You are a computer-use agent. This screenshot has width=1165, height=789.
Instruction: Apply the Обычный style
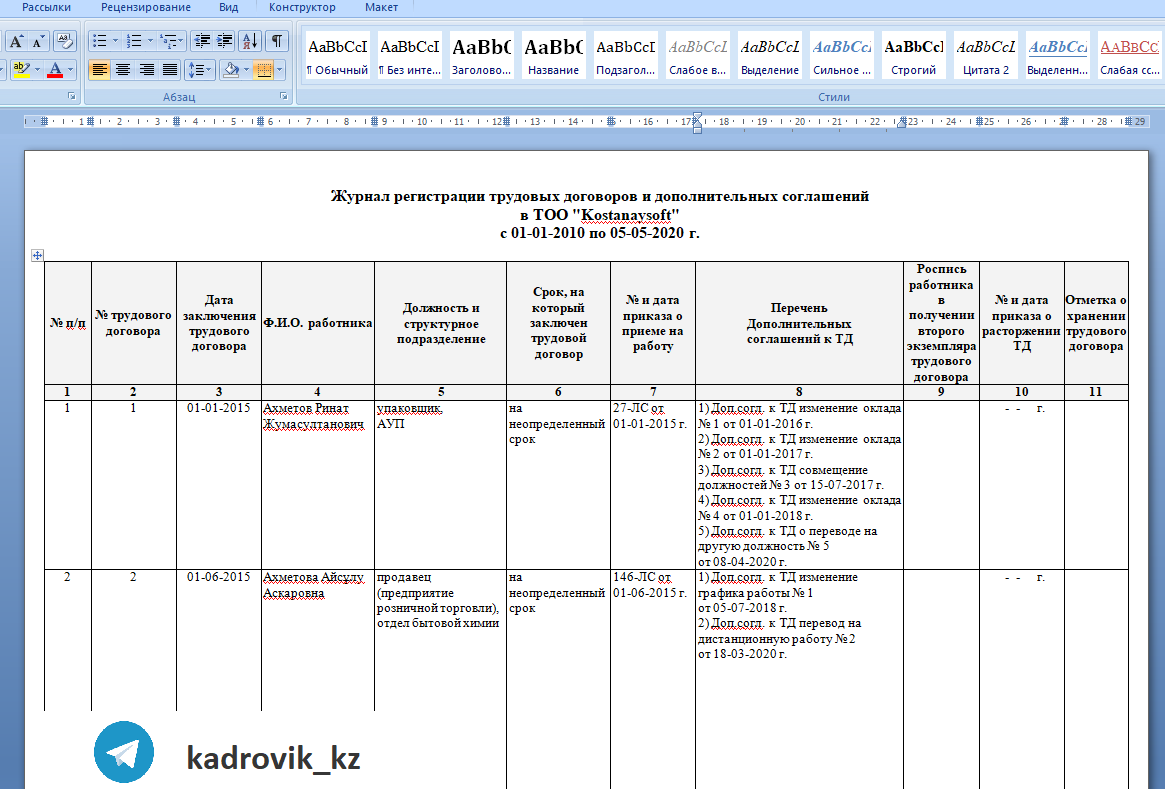click(x=337, y=56)
